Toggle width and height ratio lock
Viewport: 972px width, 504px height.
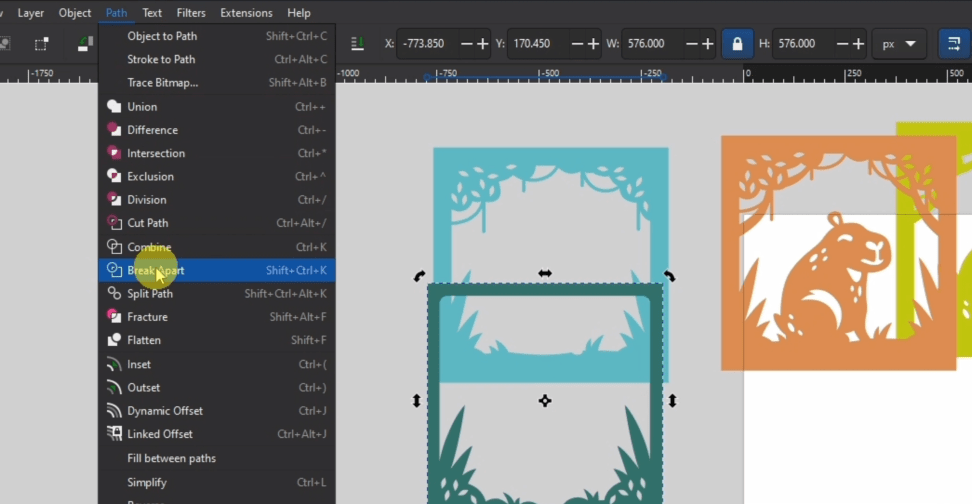point(737,44)
